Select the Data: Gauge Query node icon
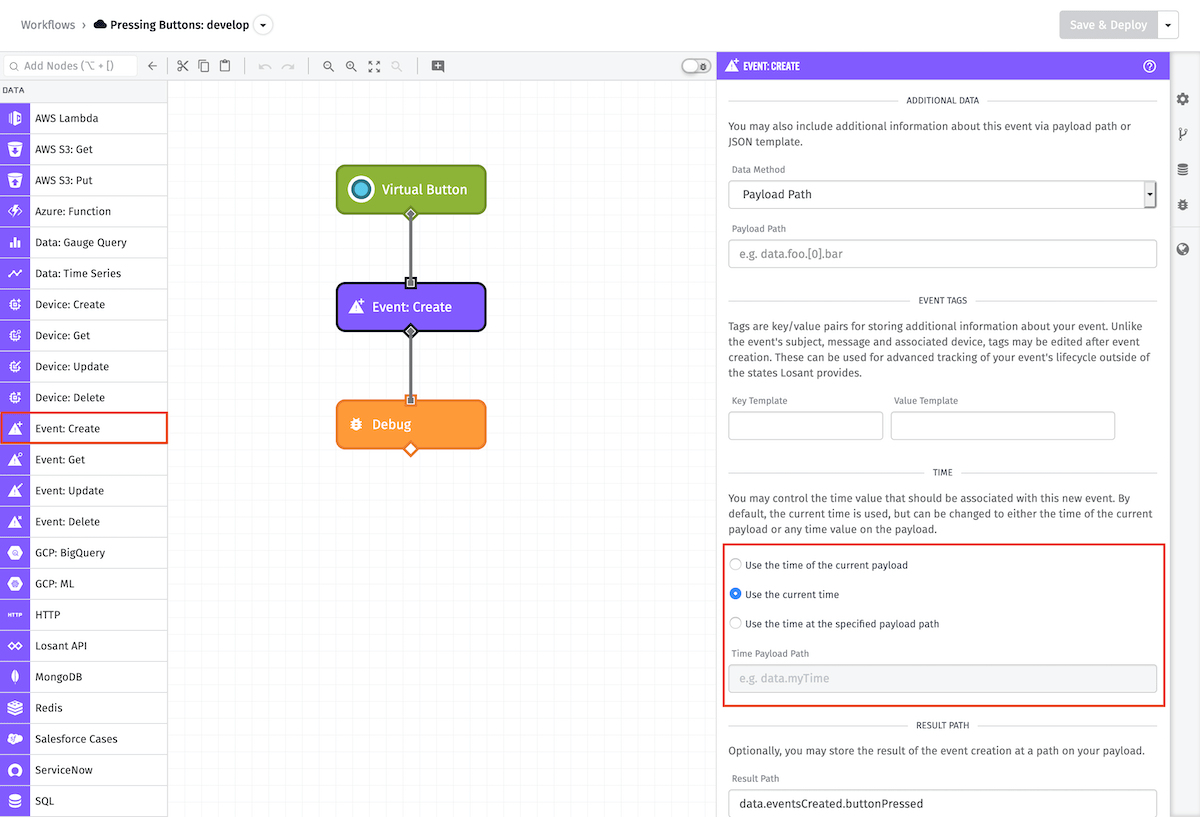Image resolution: width=1200 pixels, height=817 pixels. click(x=15, y=242)
